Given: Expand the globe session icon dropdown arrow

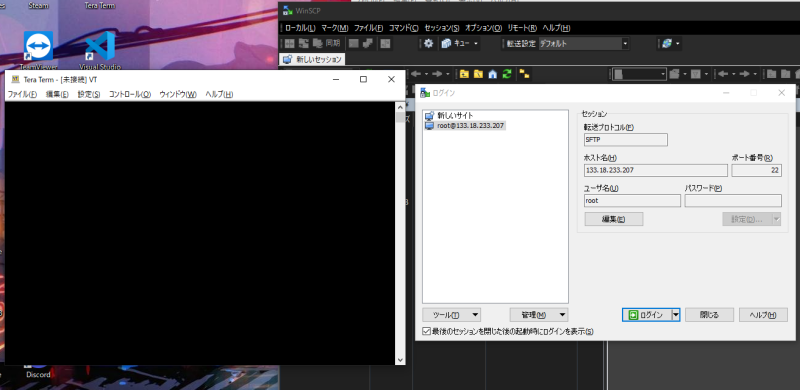Looking at the screenshot, I should [678, 44].
